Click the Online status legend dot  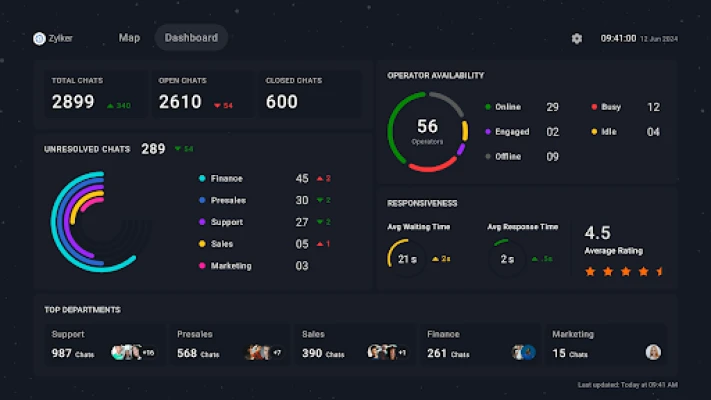click(x=488, y=107)
